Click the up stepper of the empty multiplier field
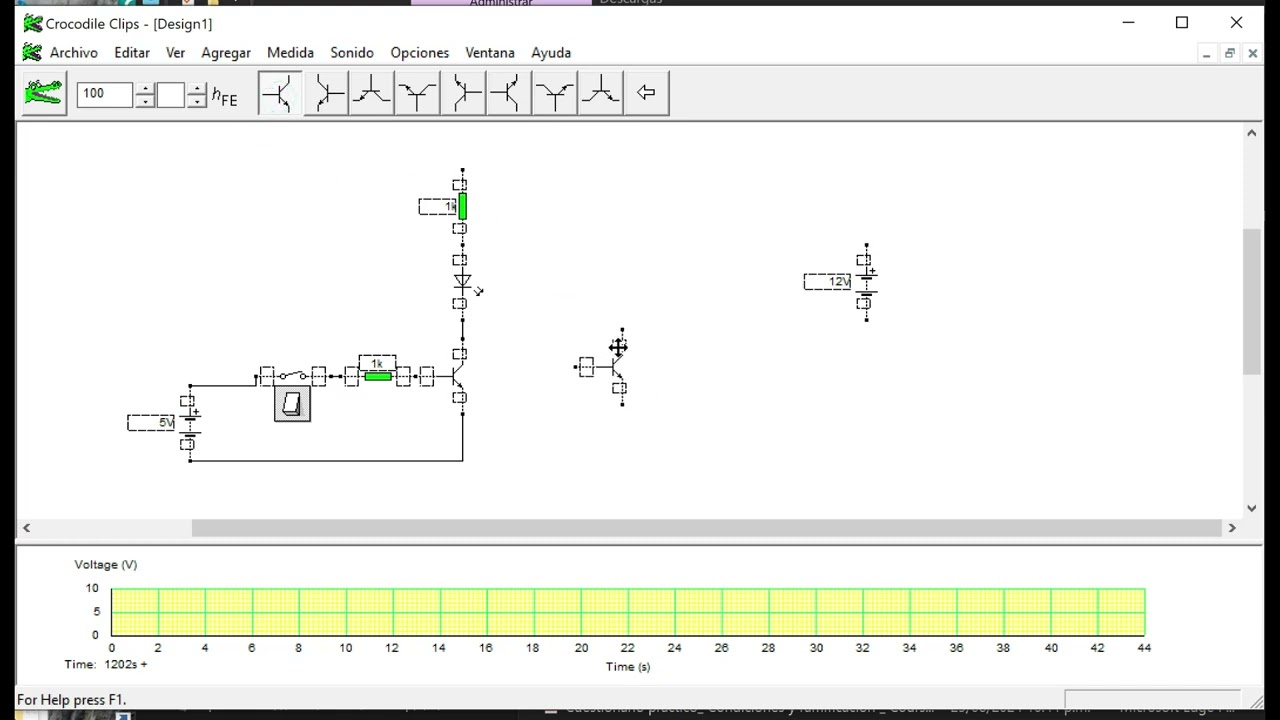This screenshot has width=1280, height=720. [x=197, y=88]
